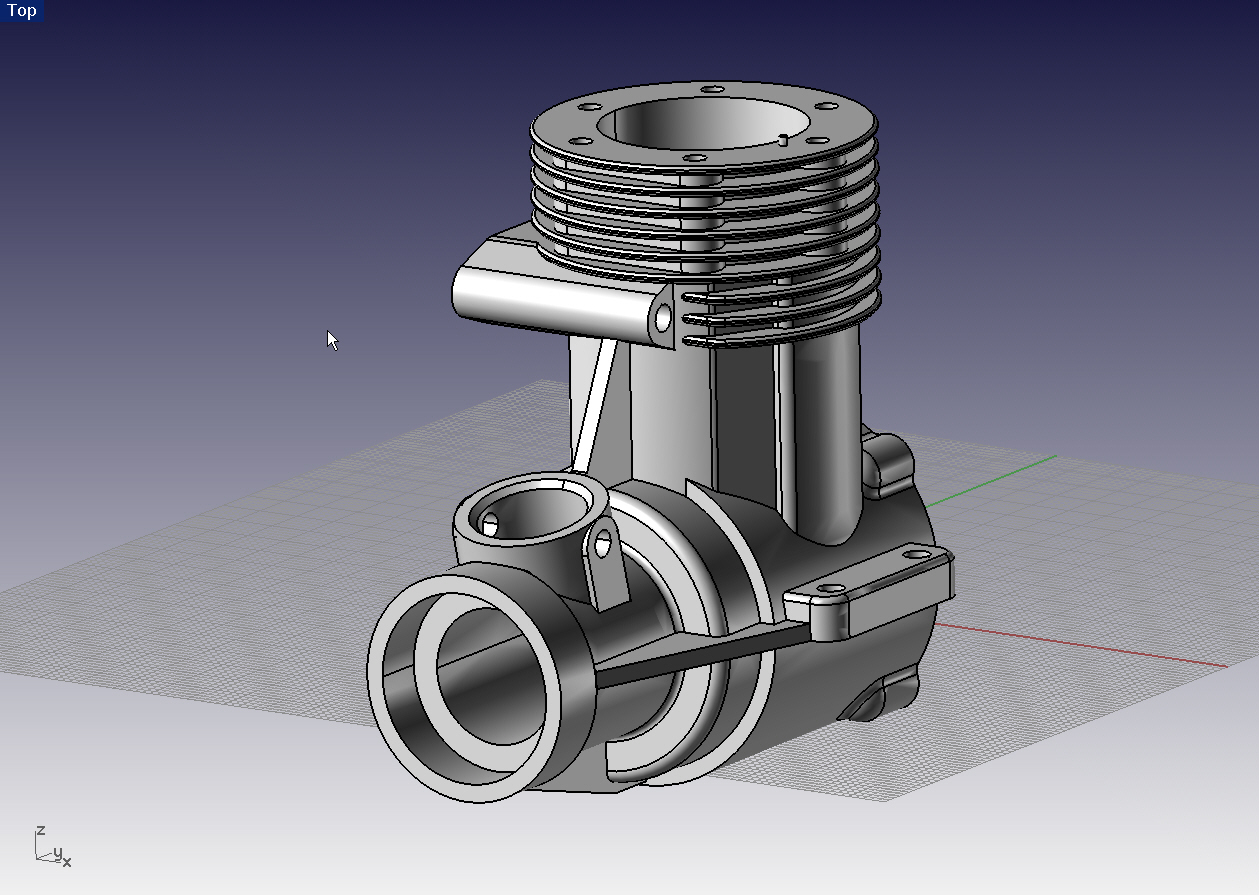Select the engine cylinder model in viewport
The width and height of the screenshot is (1259, 895).
(x=660, y=440)
